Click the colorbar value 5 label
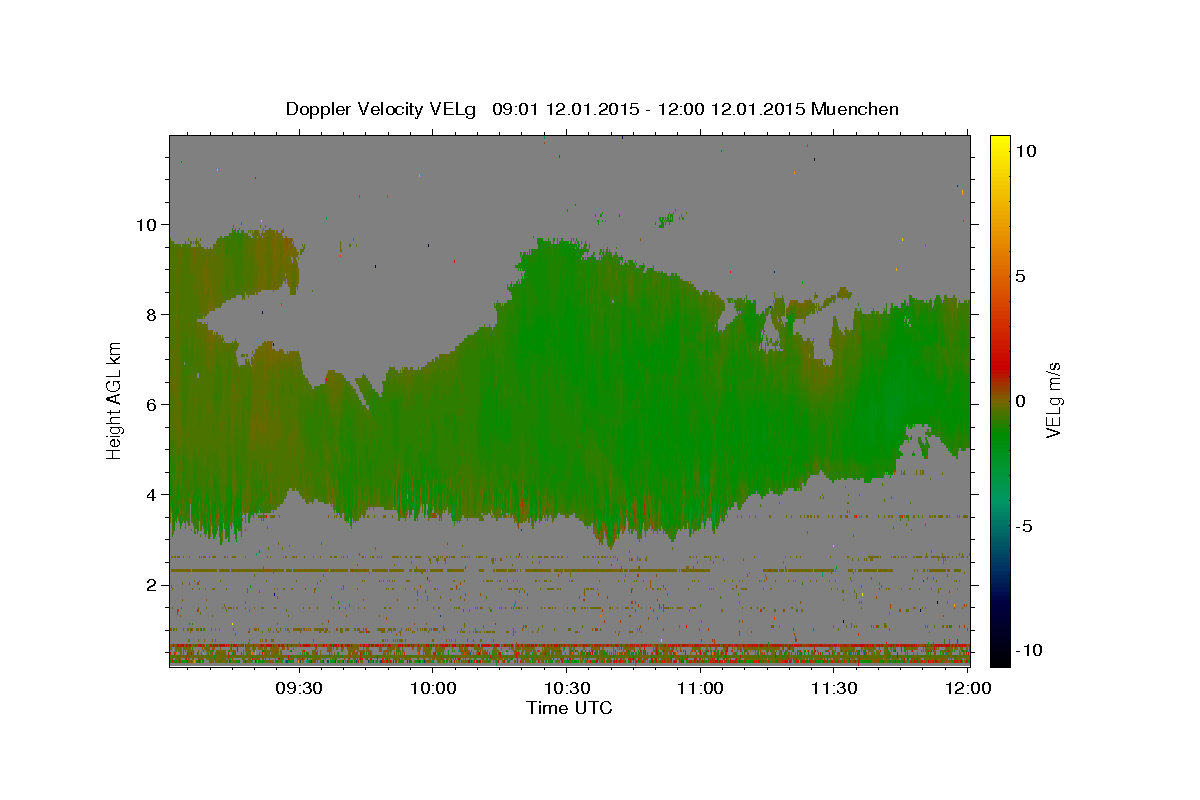The height and width of the screenshot is (800, 1200). [1021, 275]
